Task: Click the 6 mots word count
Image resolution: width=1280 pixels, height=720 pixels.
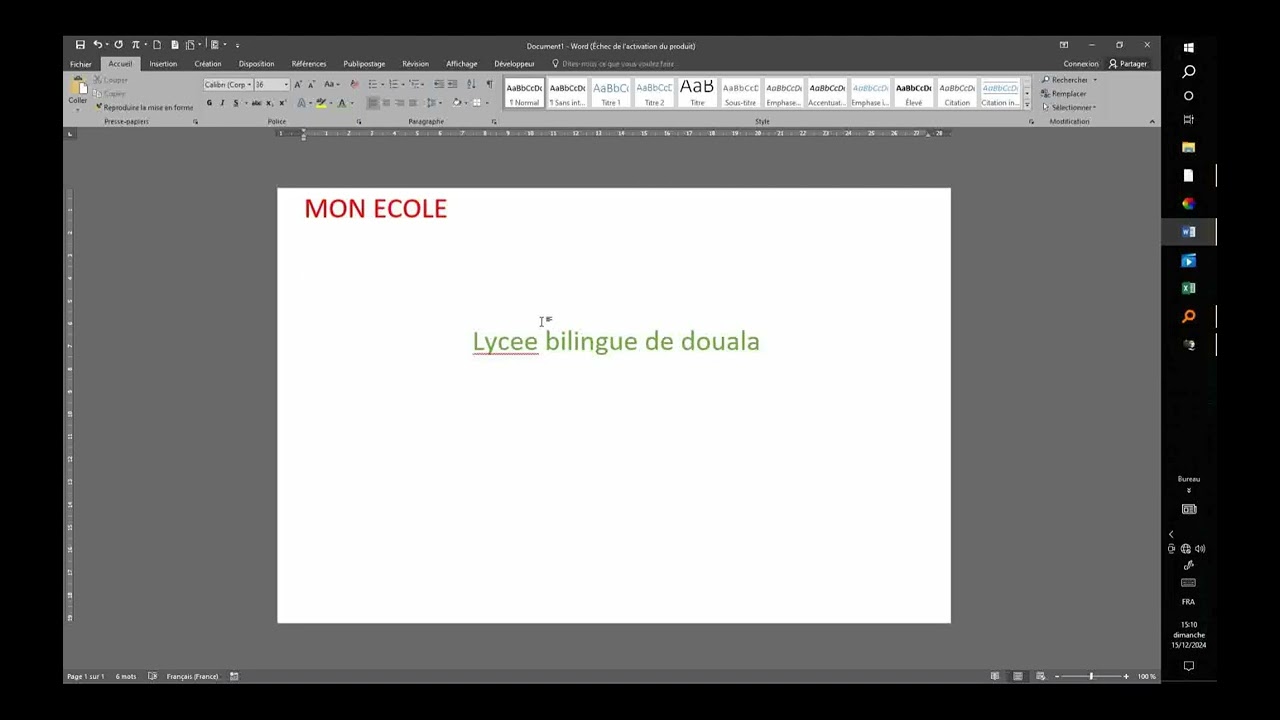Action: point(126,676)
